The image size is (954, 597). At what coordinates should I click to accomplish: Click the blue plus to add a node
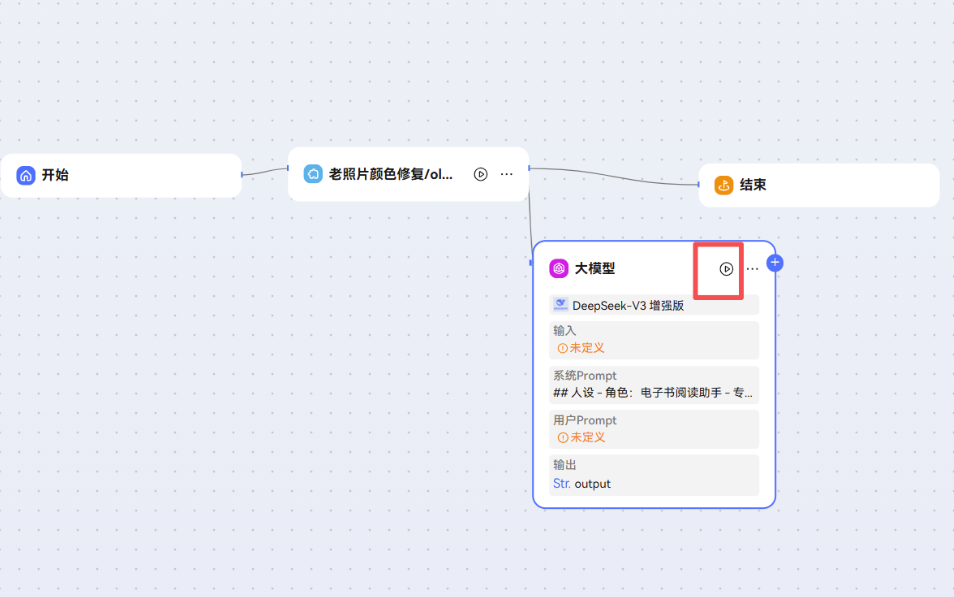[x=775, y=261]
